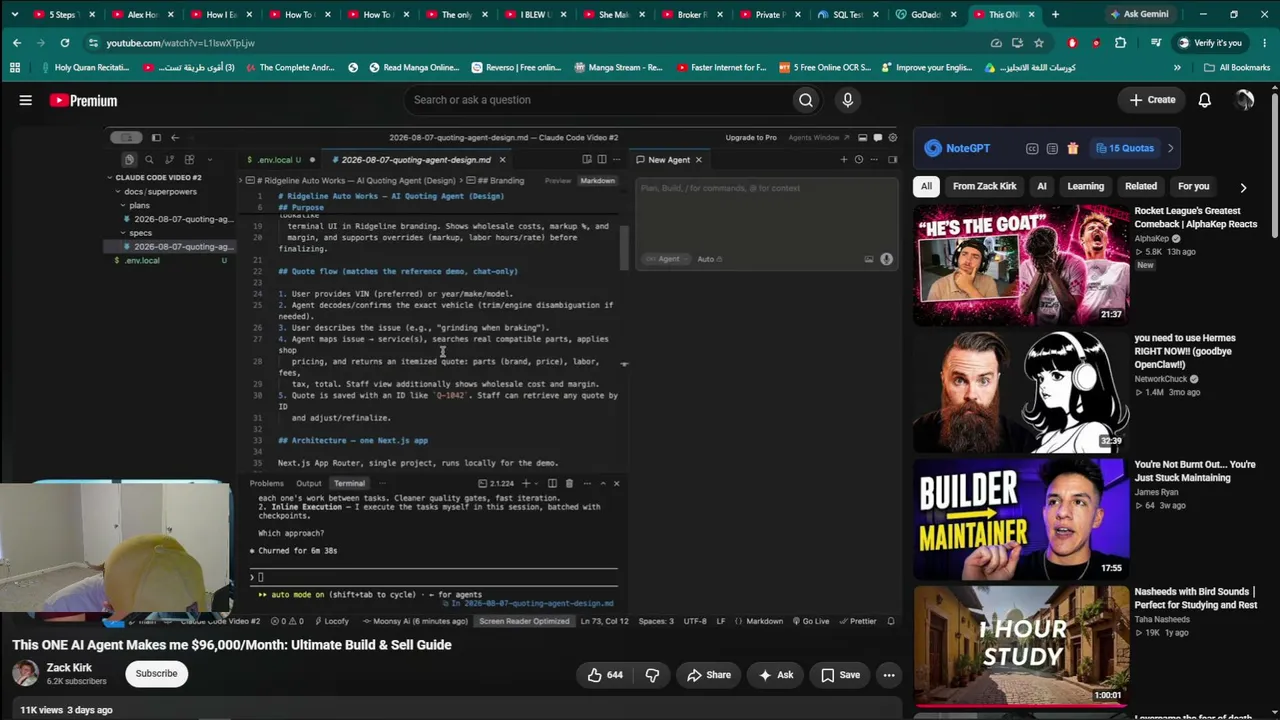
Task: Share this video
Action: click(709, 675)
